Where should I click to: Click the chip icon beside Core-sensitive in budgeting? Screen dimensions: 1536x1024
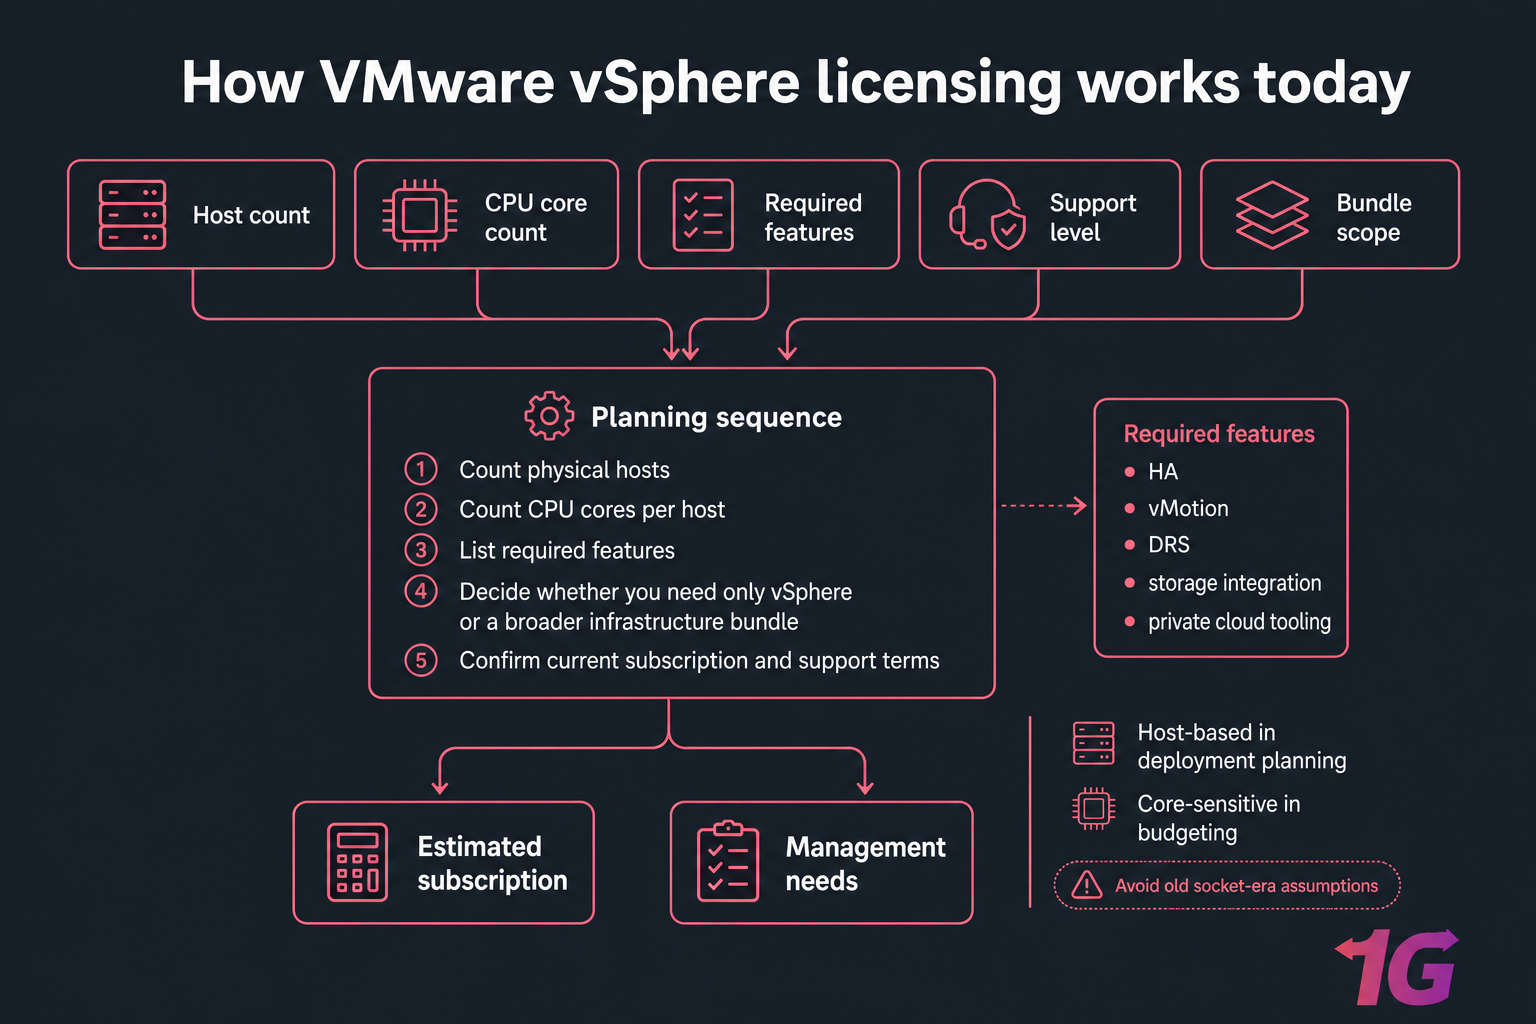coord(1093,808)
